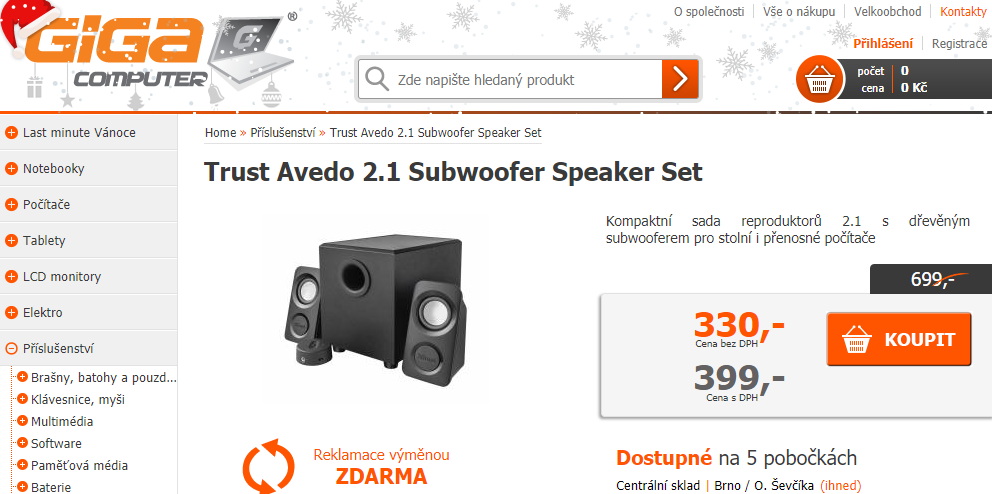Expand the Tablety category plus icon

[11, 241]
